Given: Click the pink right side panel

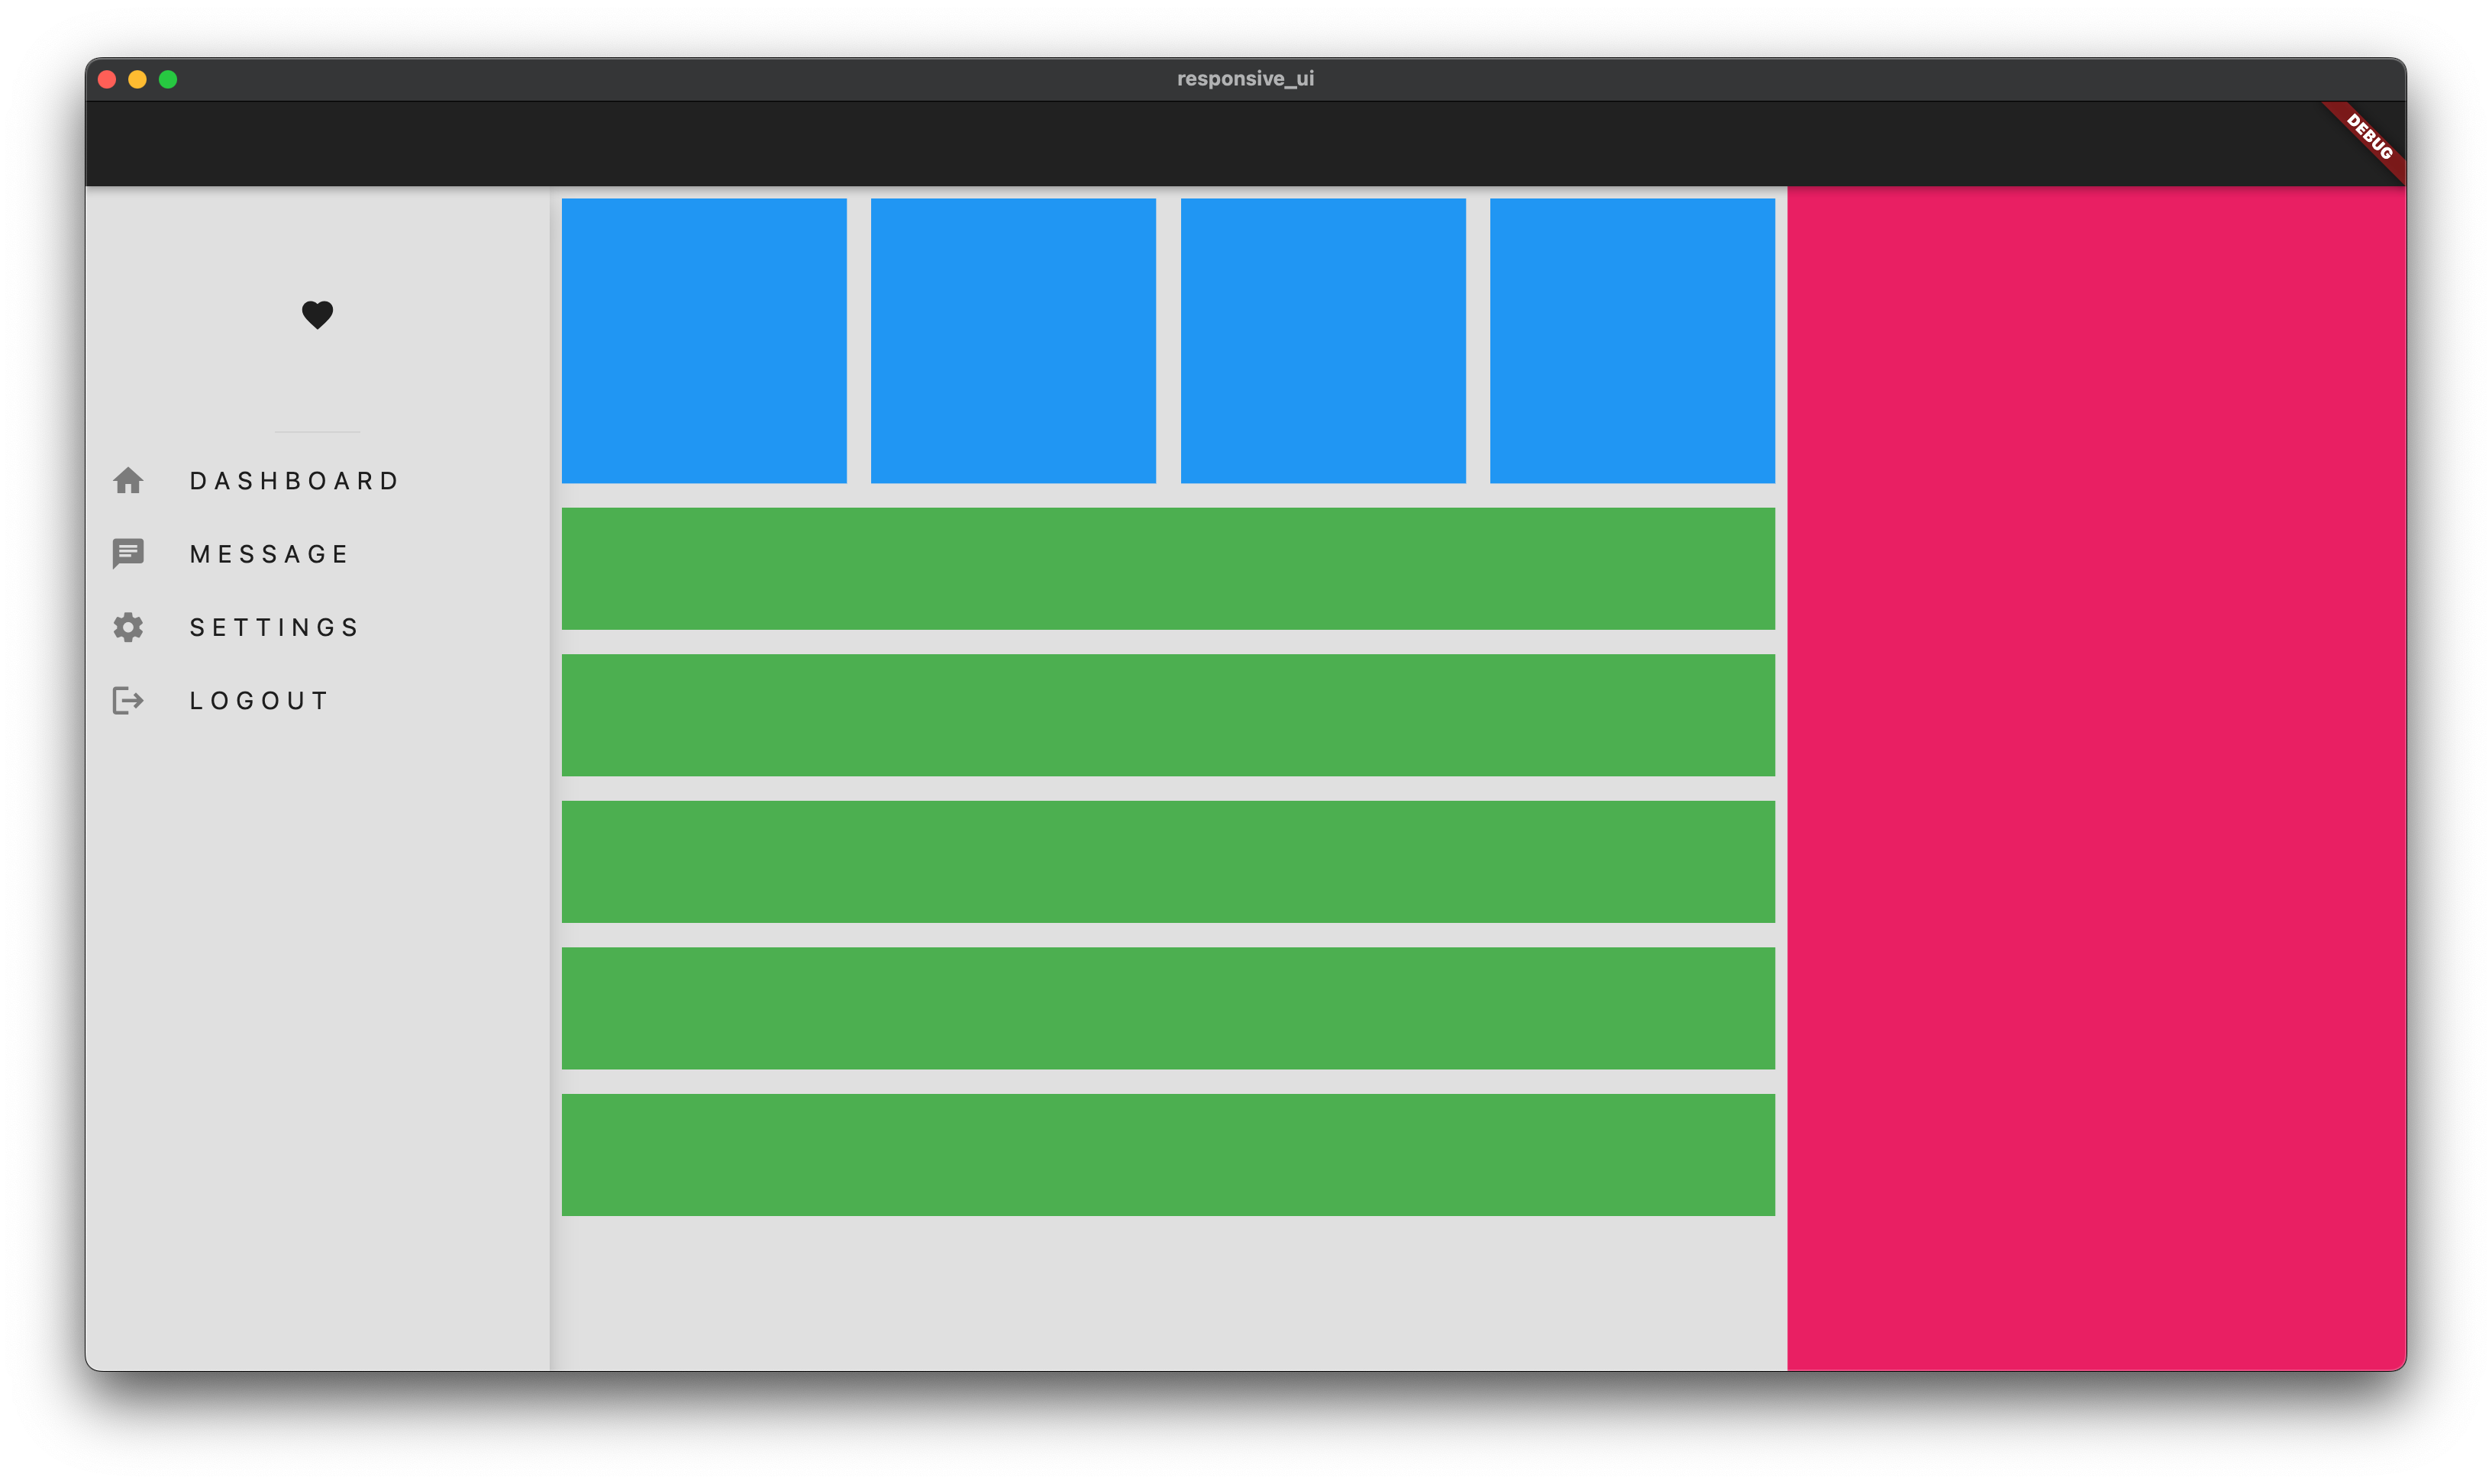Looking at the screenshot, I should tap(2096, 778).
